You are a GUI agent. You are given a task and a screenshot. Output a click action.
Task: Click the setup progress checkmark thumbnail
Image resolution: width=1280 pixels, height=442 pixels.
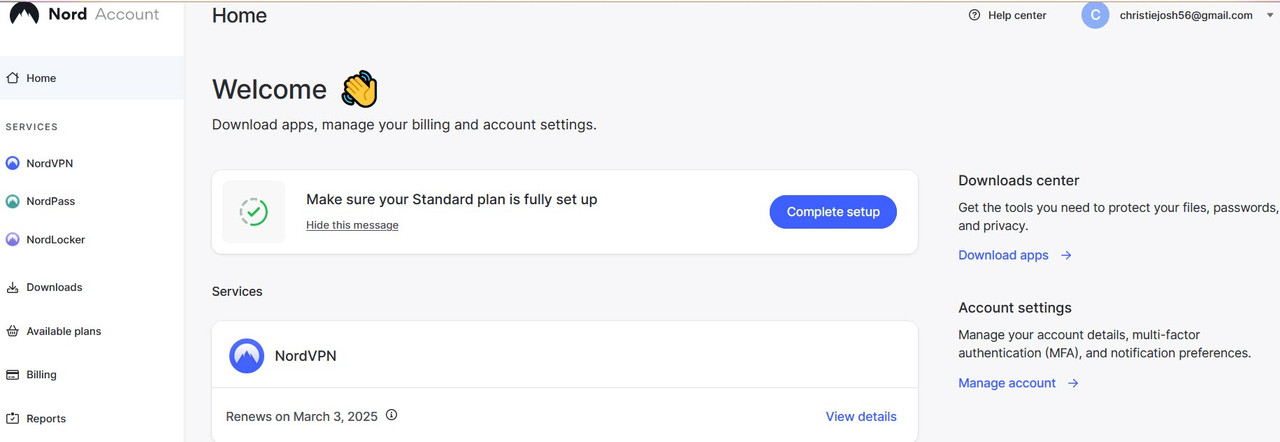point(253,212)
